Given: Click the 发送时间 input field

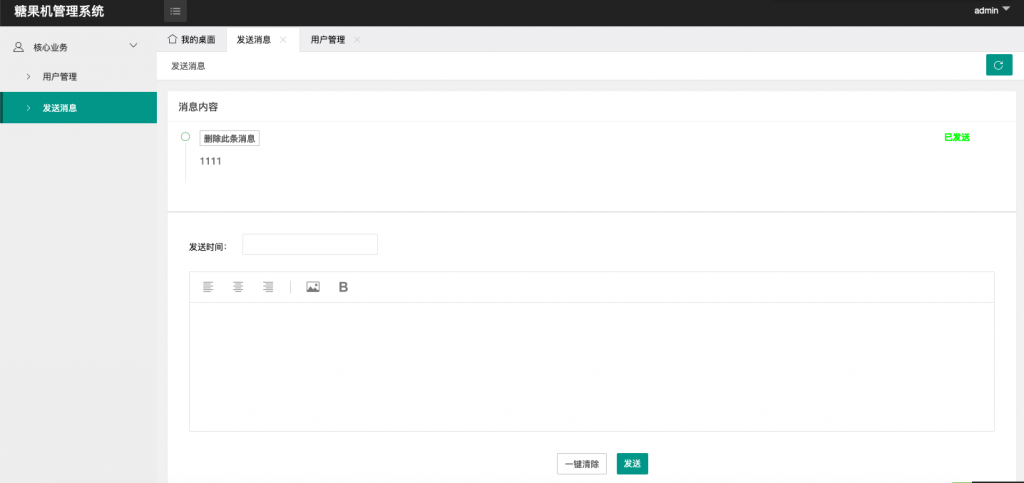Looking at the screenshot, I should click(x=310, y=245).
